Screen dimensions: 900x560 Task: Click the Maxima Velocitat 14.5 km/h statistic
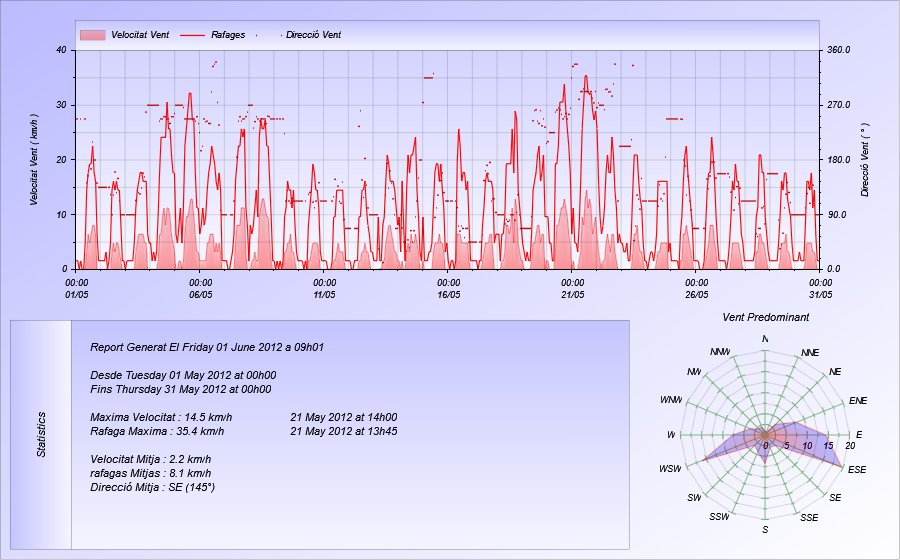[161, 417]
